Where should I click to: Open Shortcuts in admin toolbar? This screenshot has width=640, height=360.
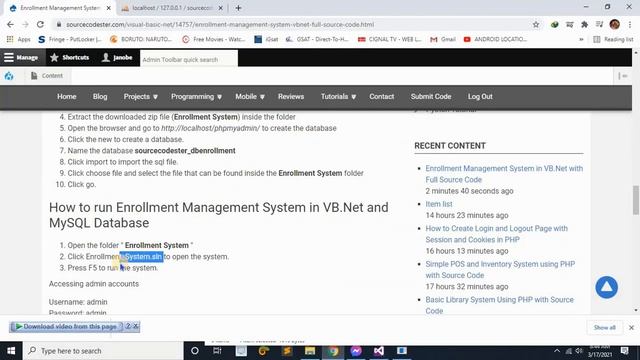point(69,58)
